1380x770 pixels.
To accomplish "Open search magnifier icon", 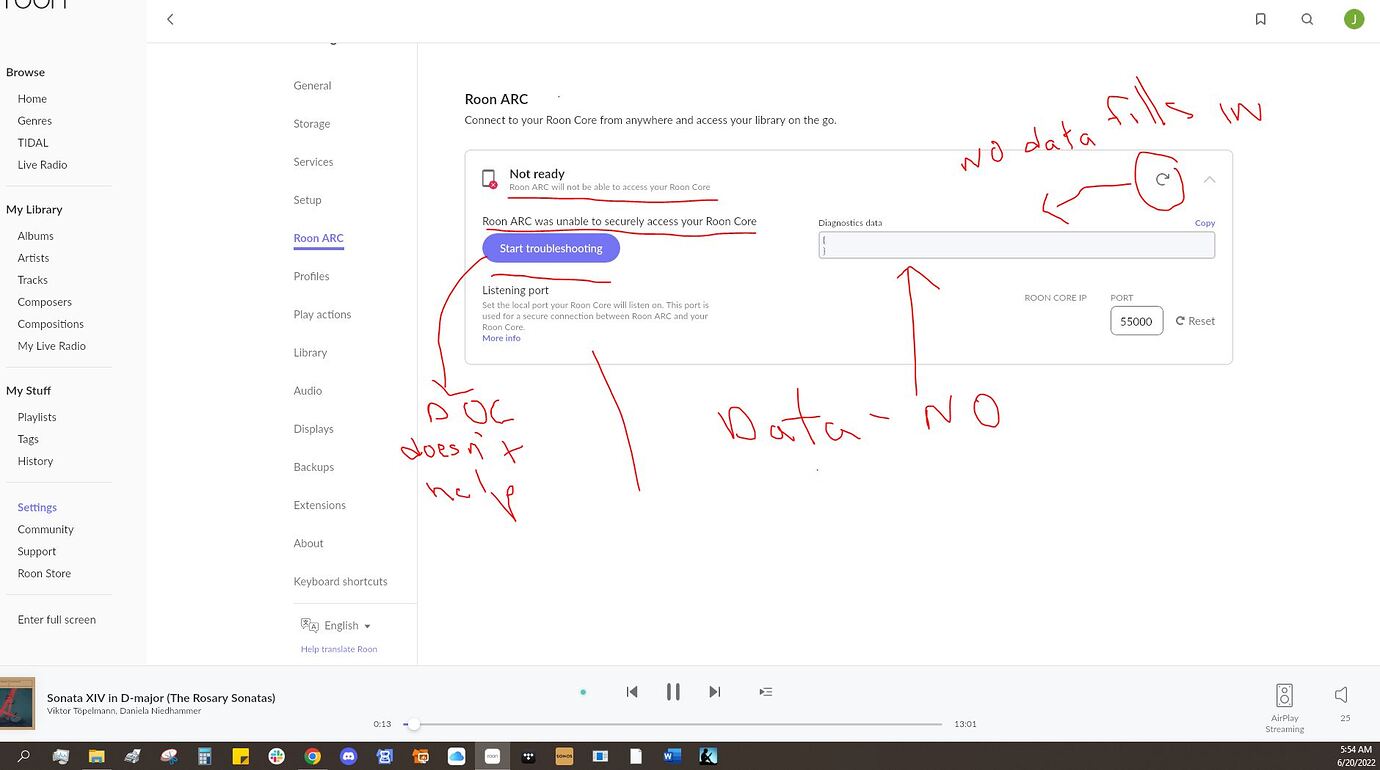I will click(1307, 19).
